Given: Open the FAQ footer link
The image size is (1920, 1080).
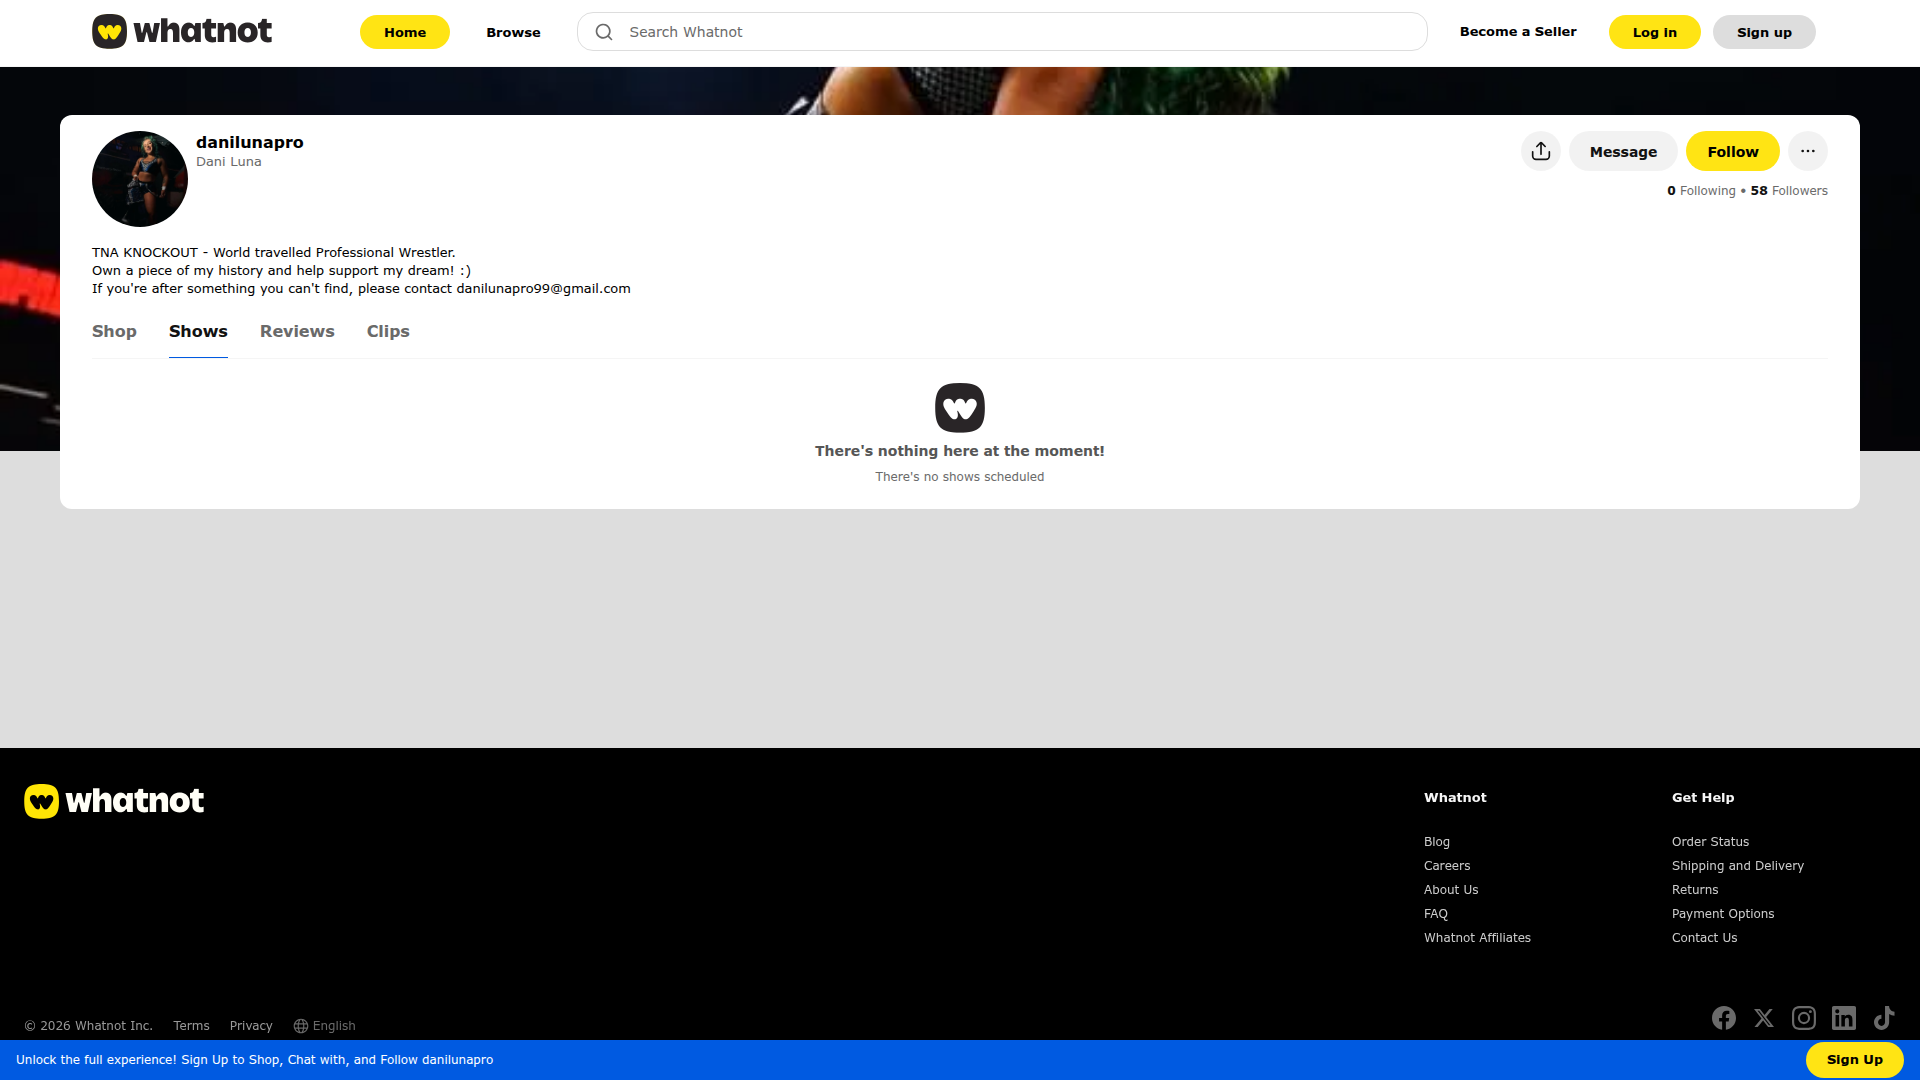Looking at the screenshot, I should pyautogui.click(x=1436, y=914).
